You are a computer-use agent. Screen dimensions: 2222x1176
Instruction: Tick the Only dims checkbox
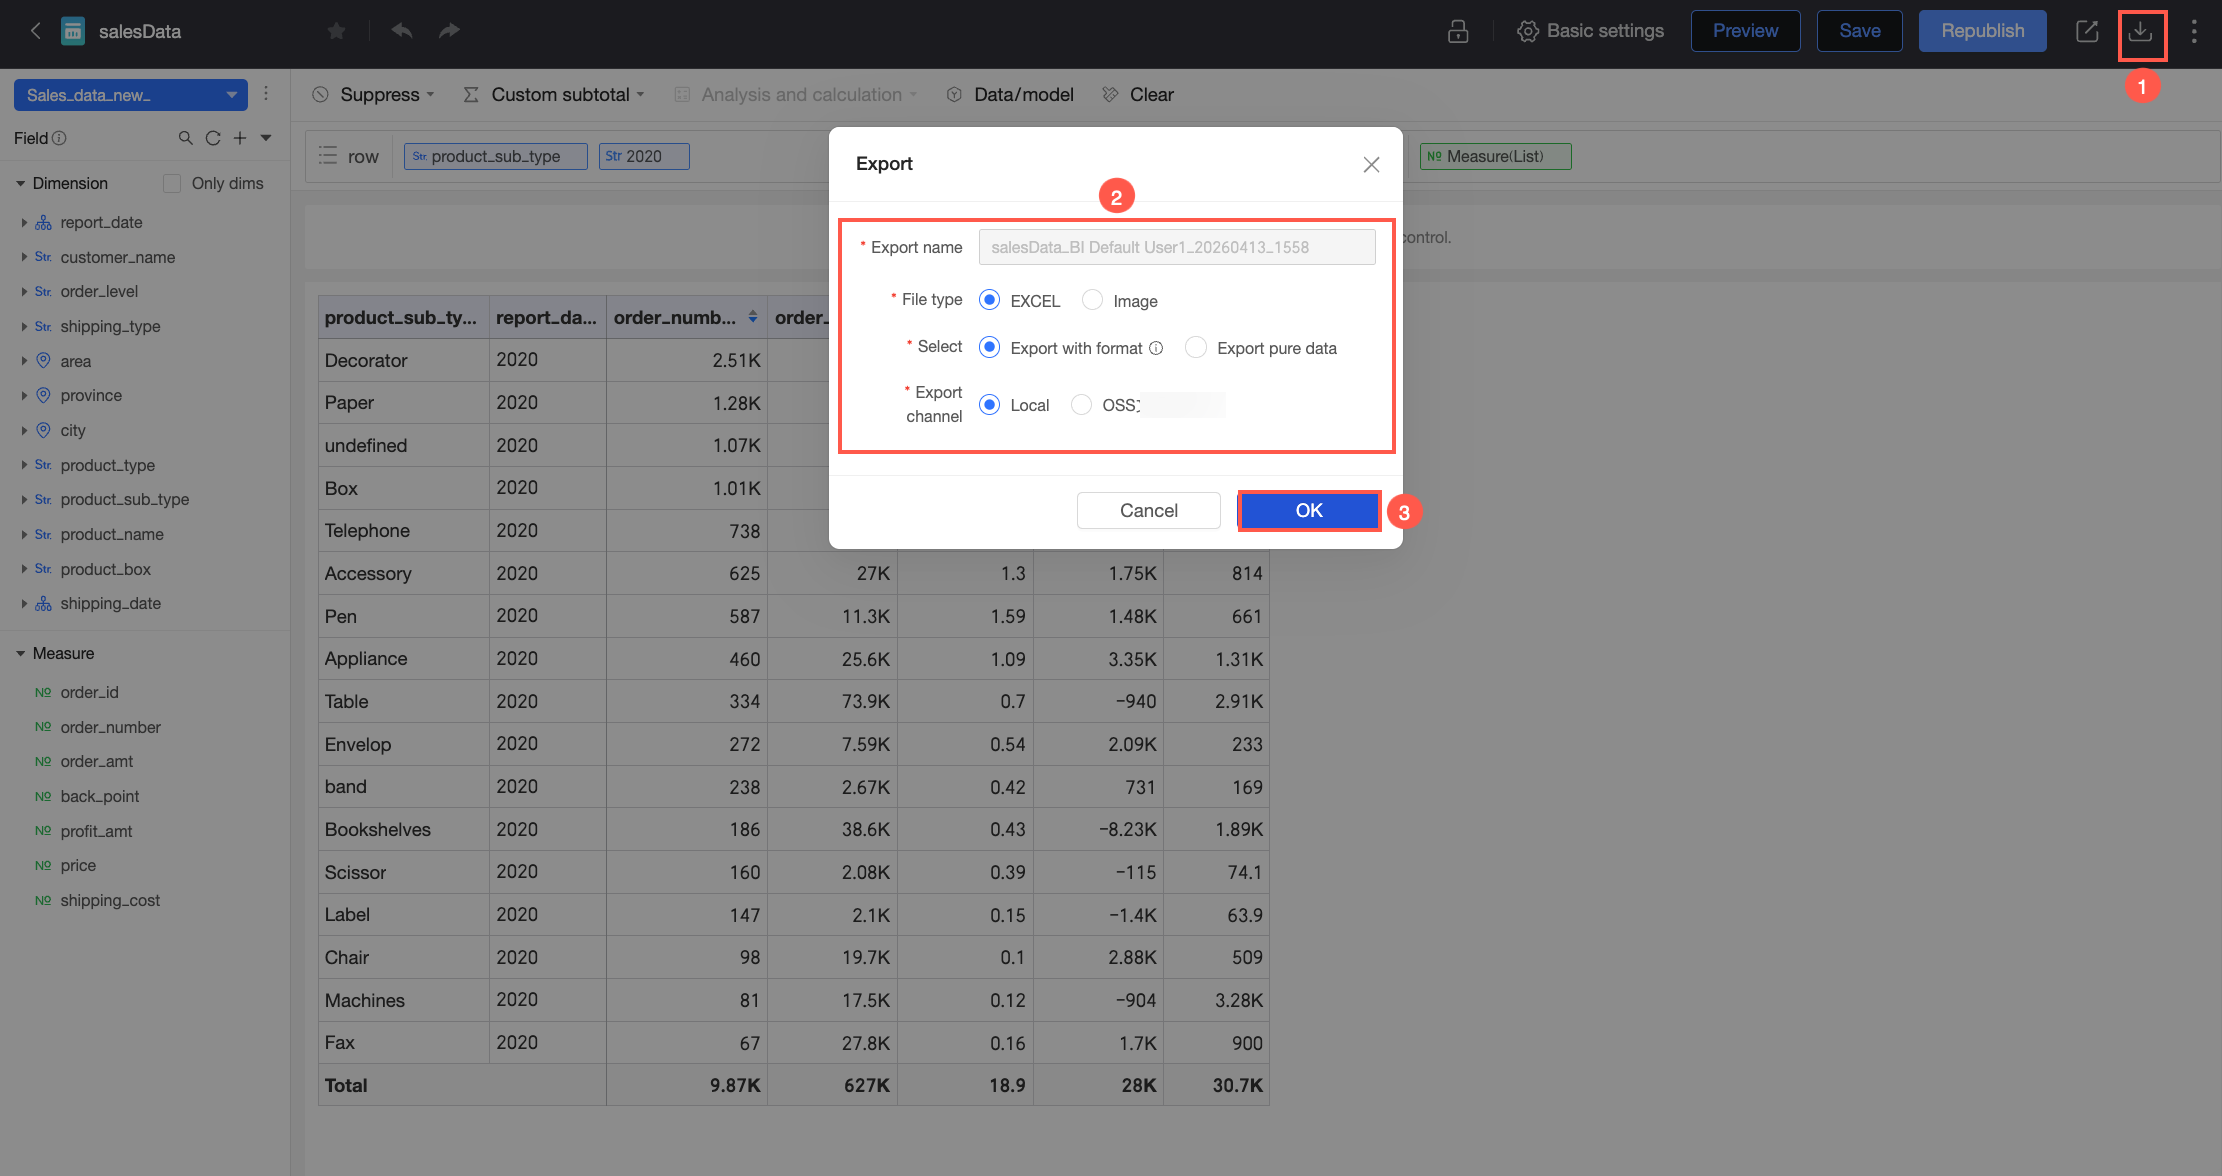pos(172,183)
